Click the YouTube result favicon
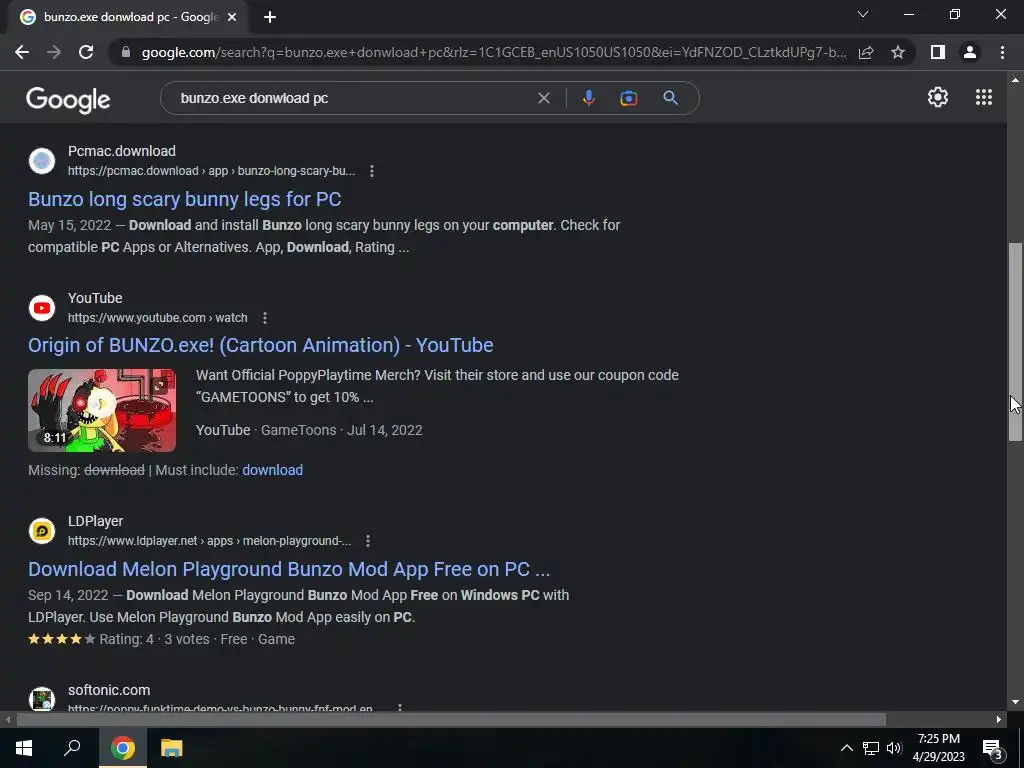 coord(42,308)
